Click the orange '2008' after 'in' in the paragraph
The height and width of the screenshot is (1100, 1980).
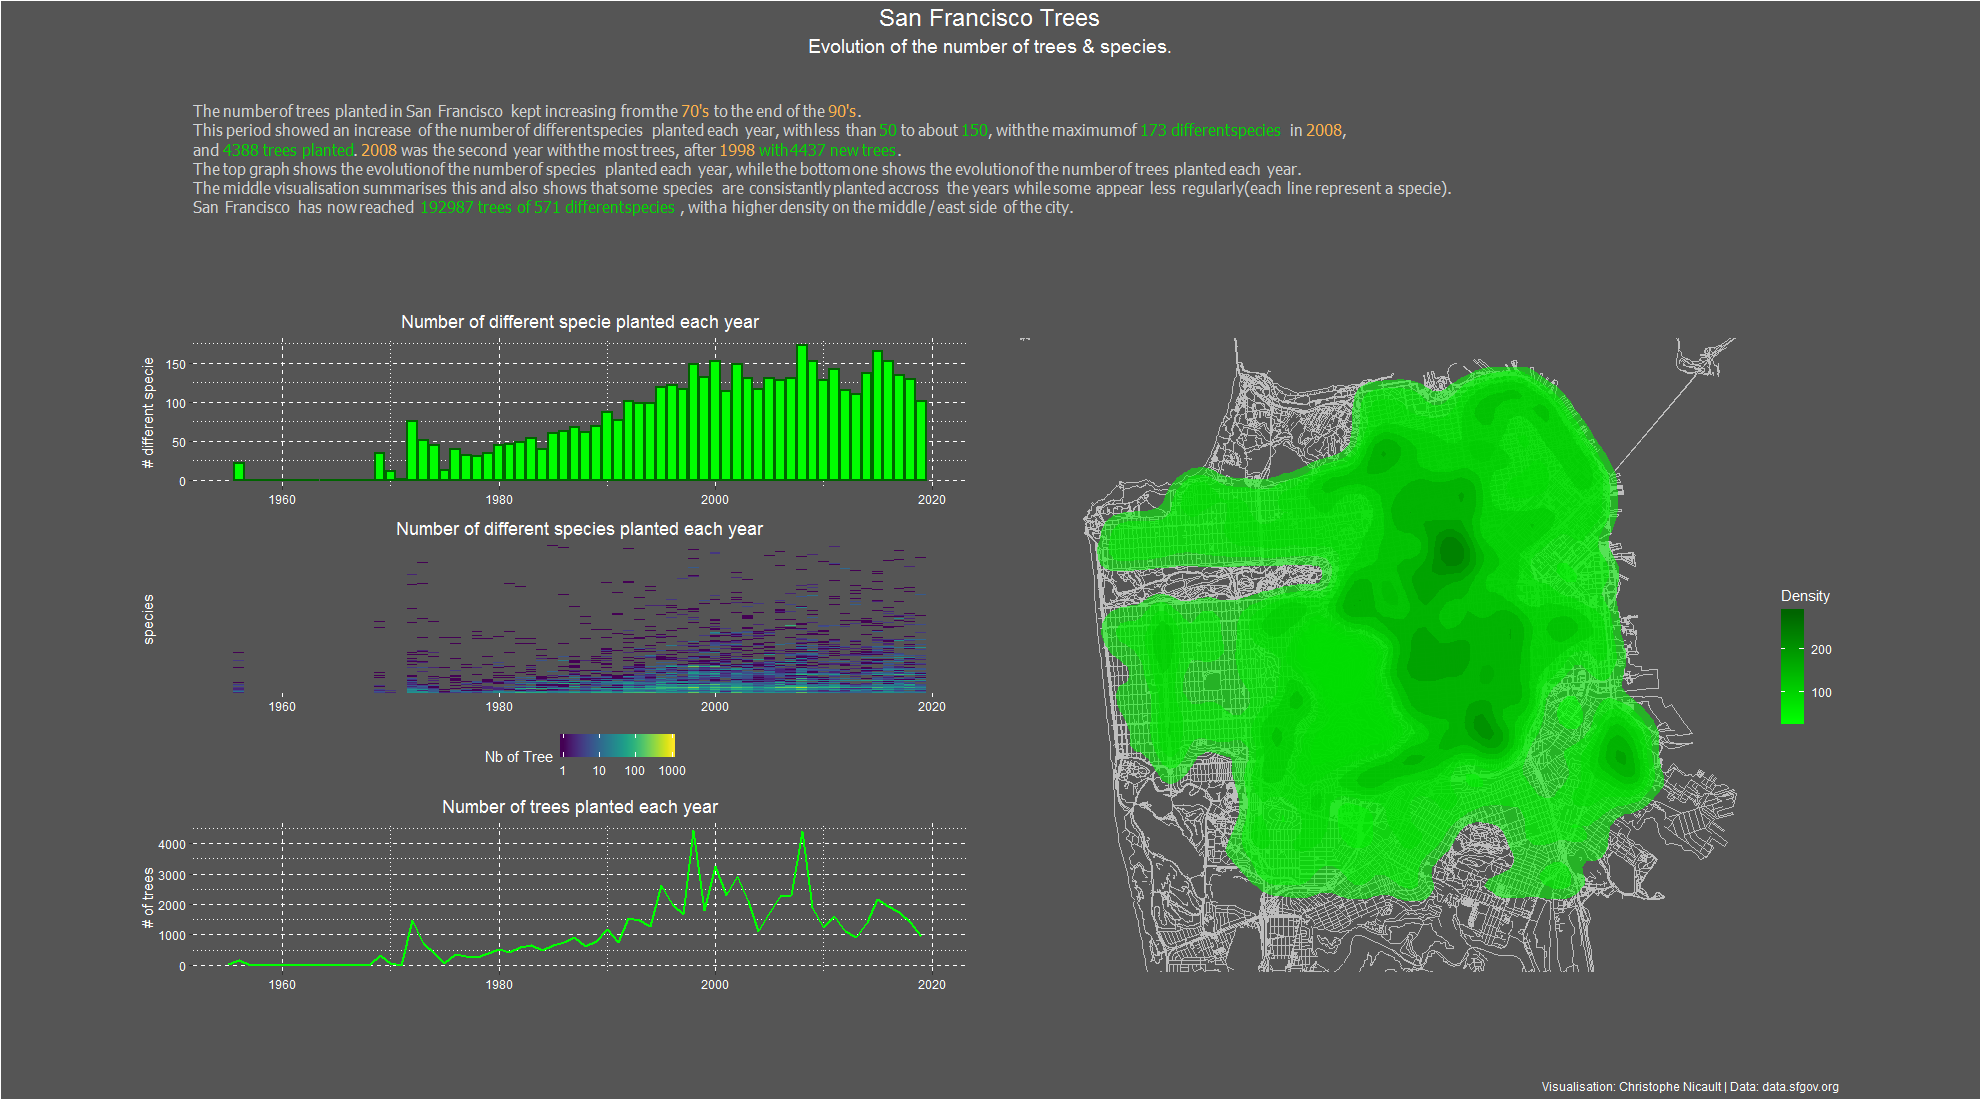coord(1324,130)
